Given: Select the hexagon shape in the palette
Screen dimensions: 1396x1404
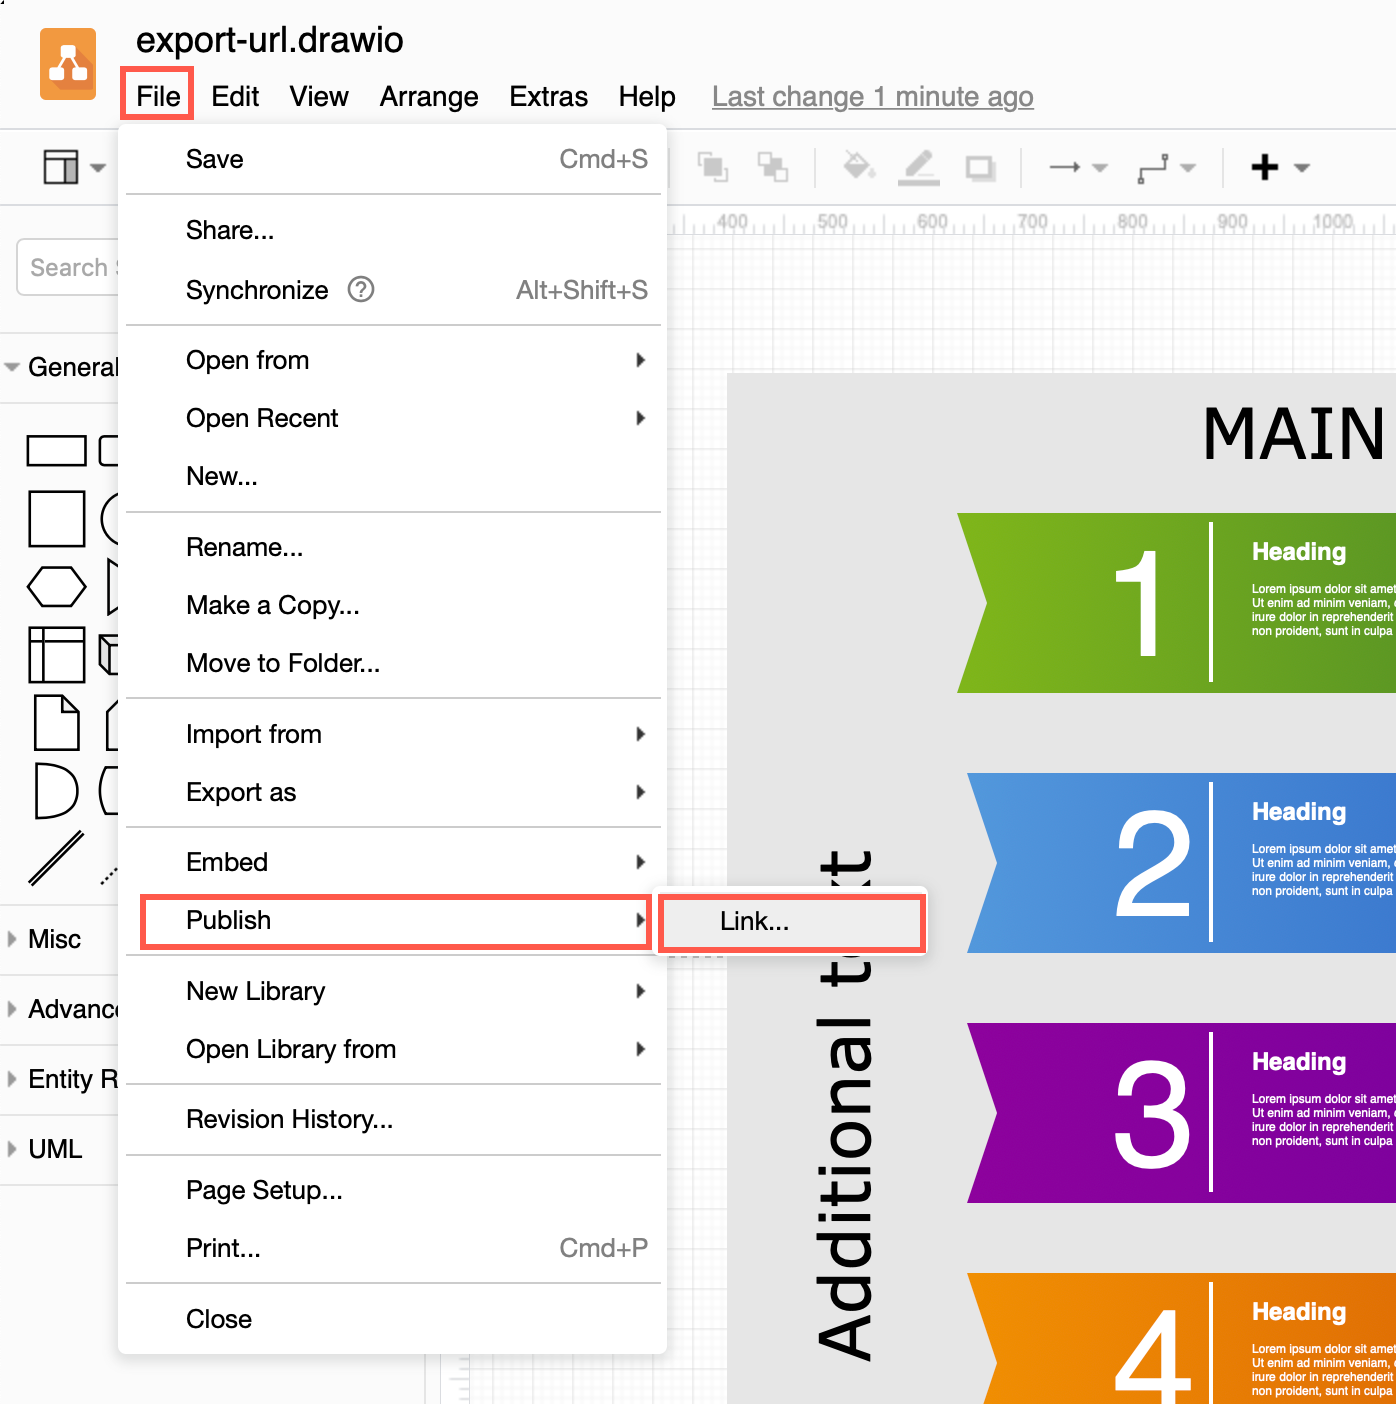Looking at the screenshot, I should pyautogui.click(x=56, y=586).
